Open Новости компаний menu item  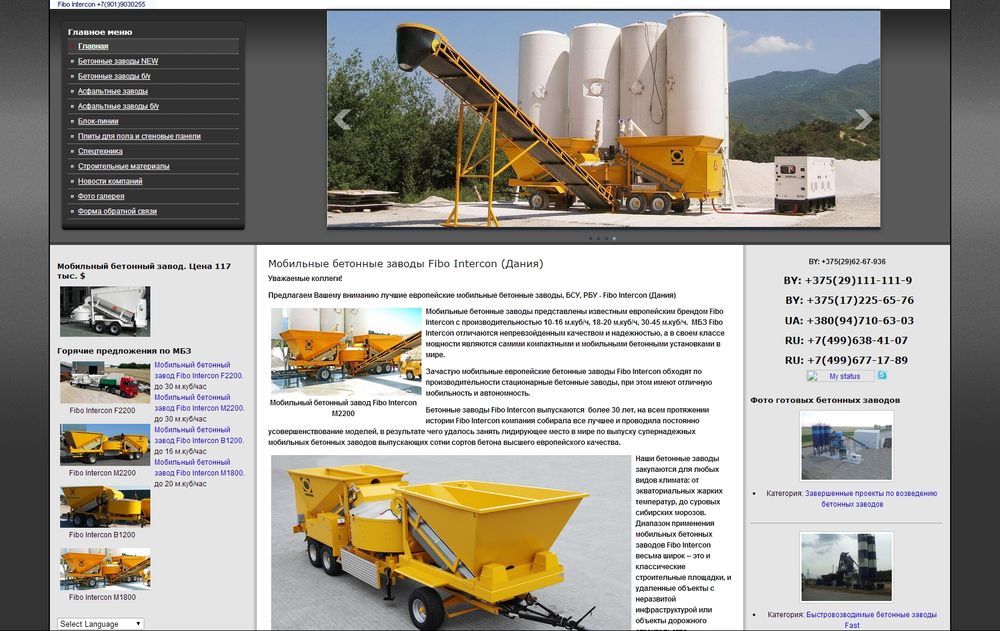(x=110, y=181)
